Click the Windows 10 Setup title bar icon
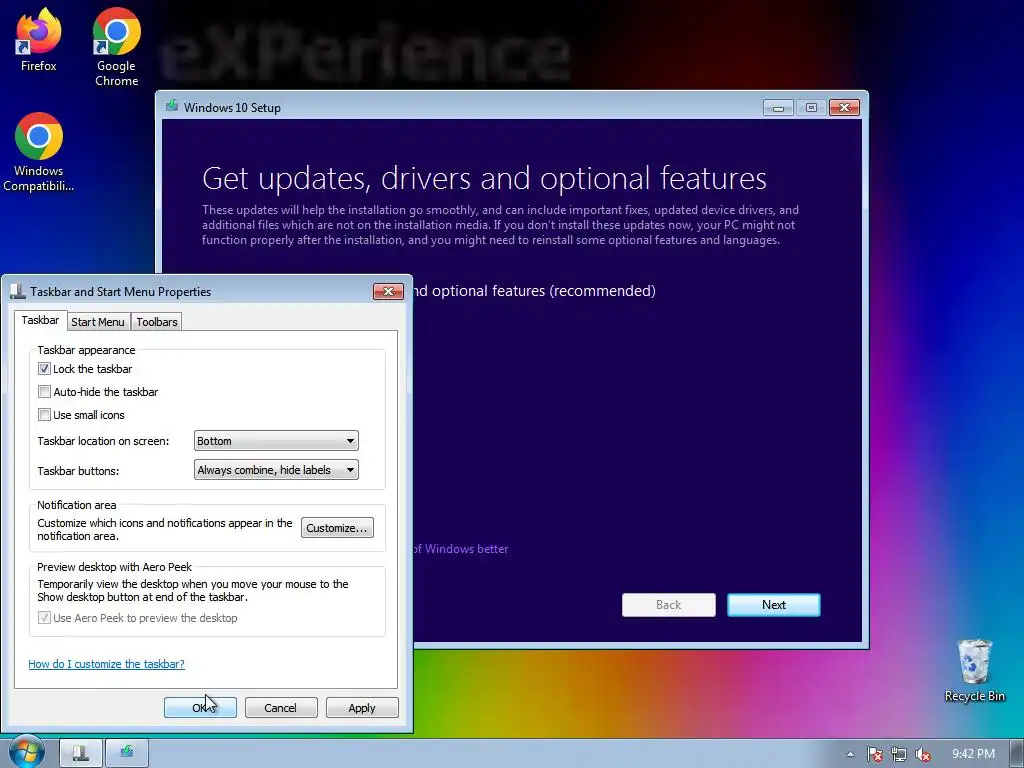Viewport: 1024px width, 768px height. [x=172, y=106]
